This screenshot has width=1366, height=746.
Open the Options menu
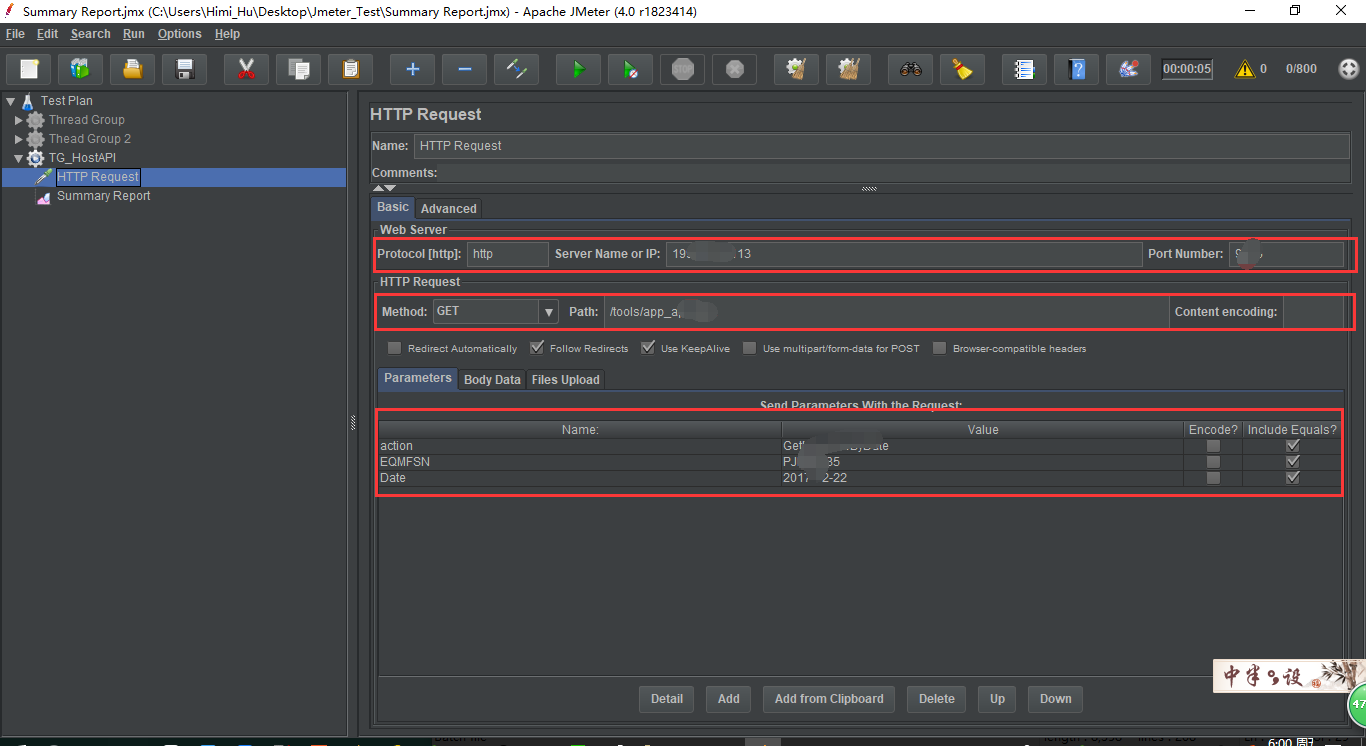(x=180, y=34)
